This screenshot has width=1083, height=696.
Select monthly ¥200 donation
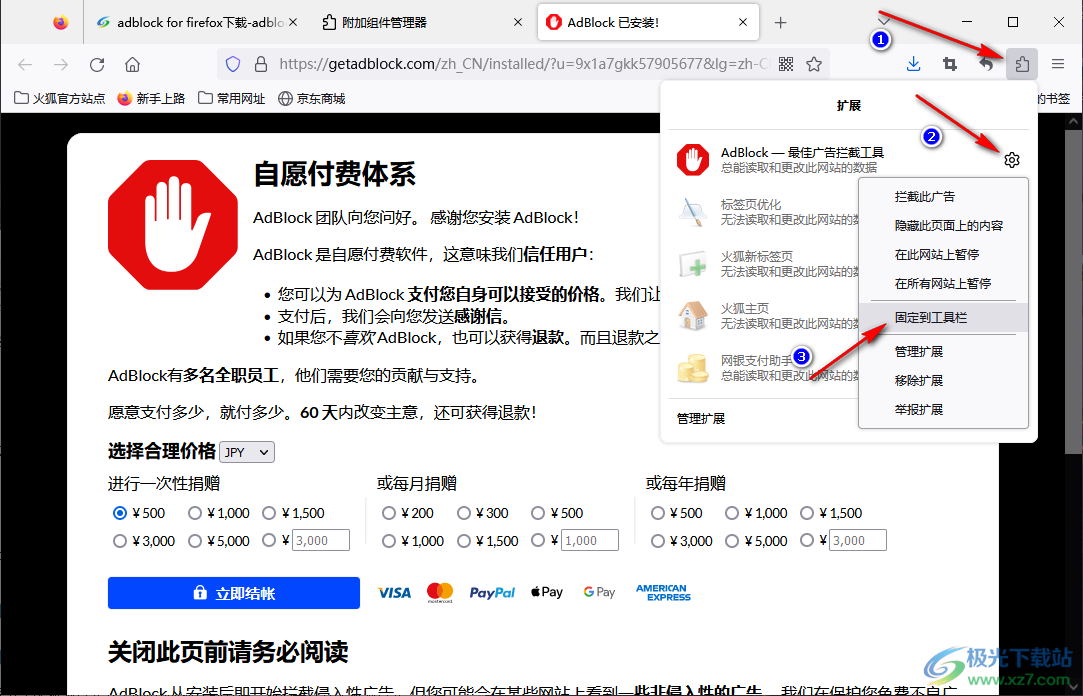tap(389, 513)
